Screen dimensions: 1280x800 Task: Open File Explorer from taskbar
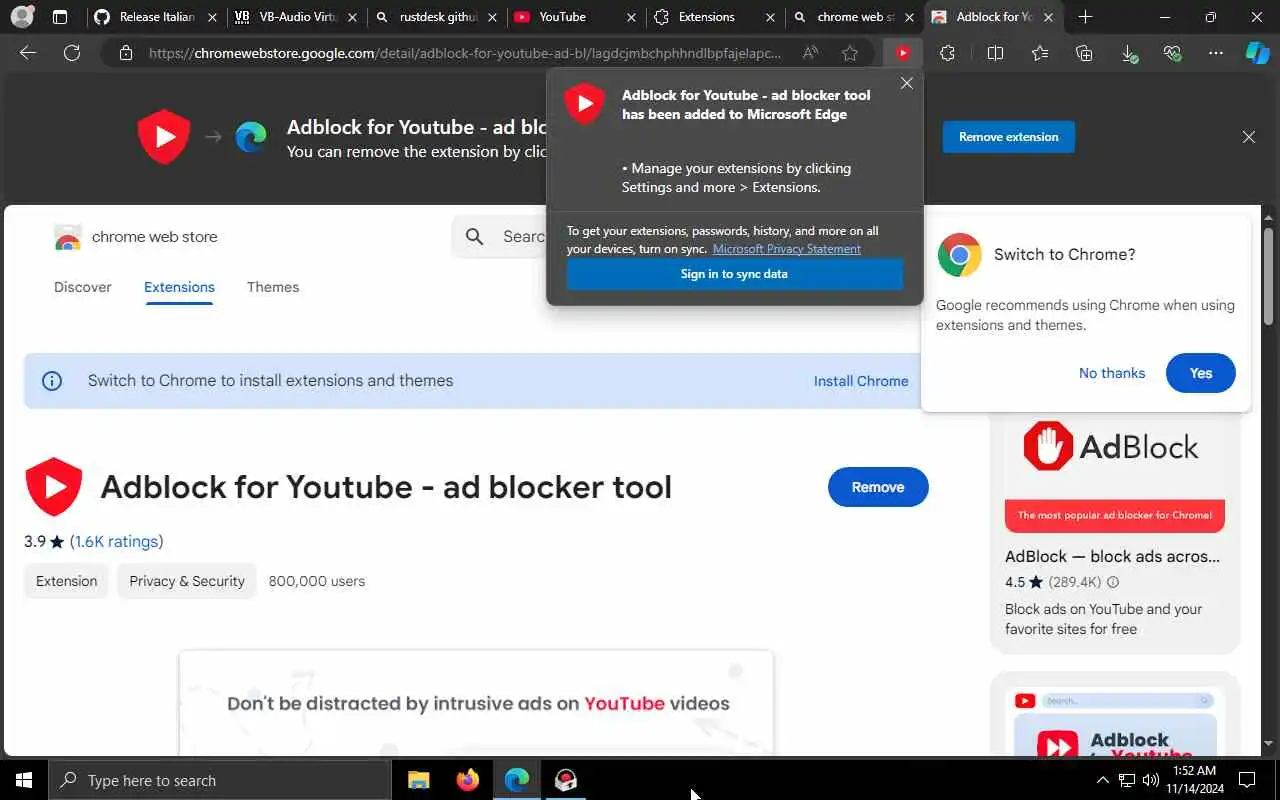[x=418, y=780]
